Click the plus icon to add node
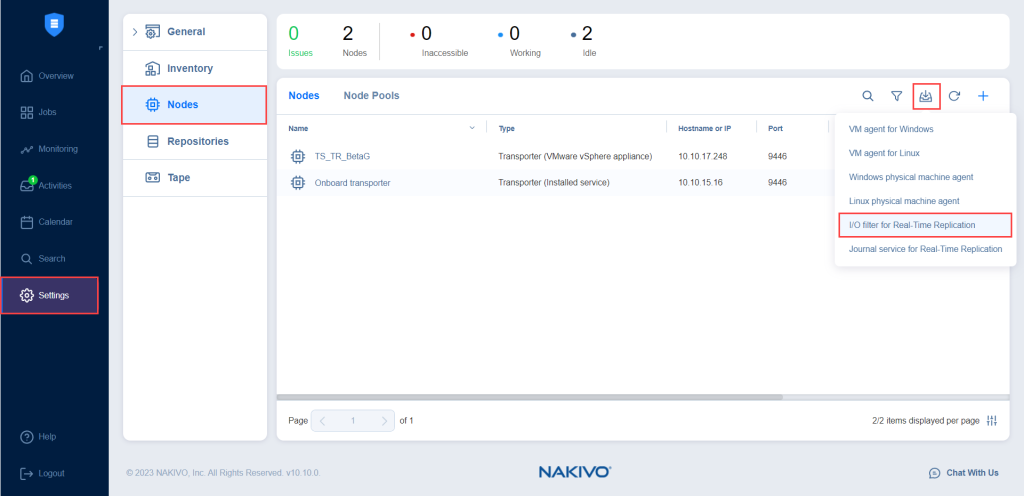The width and height of the screenshot is (1024, 496). tap(983, 96)
